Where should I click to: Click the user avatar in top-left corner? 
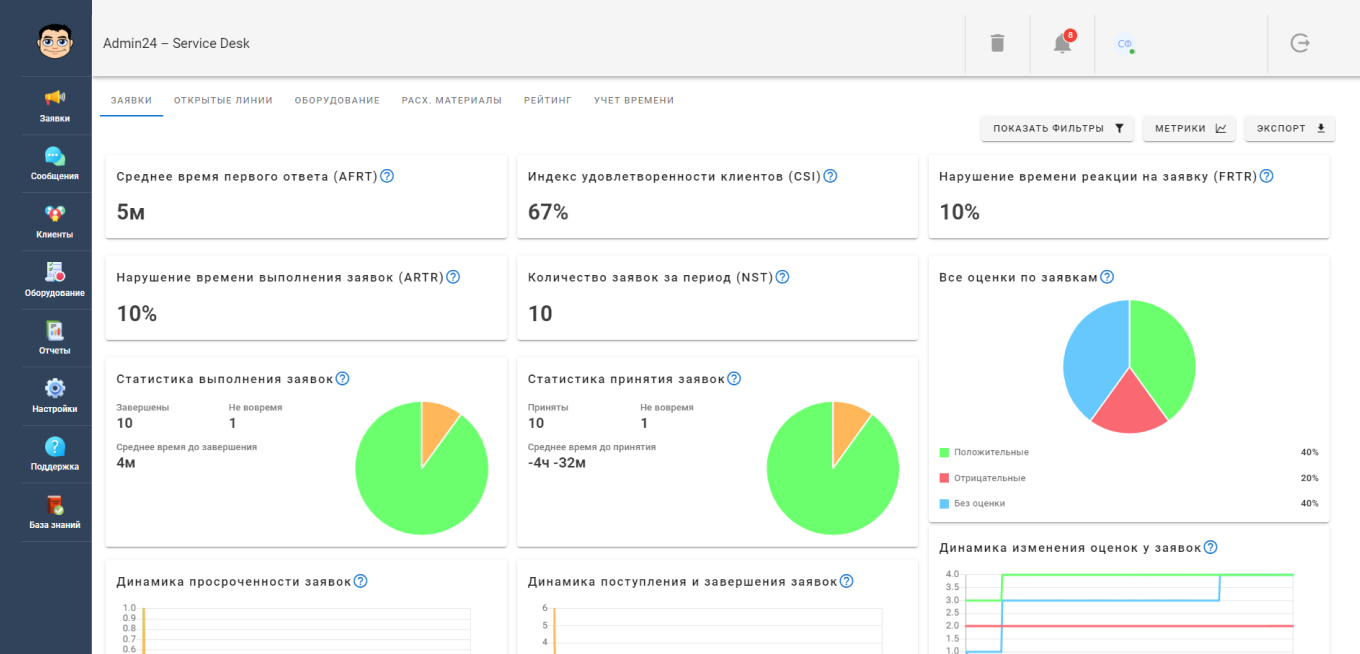coord(55,41)
